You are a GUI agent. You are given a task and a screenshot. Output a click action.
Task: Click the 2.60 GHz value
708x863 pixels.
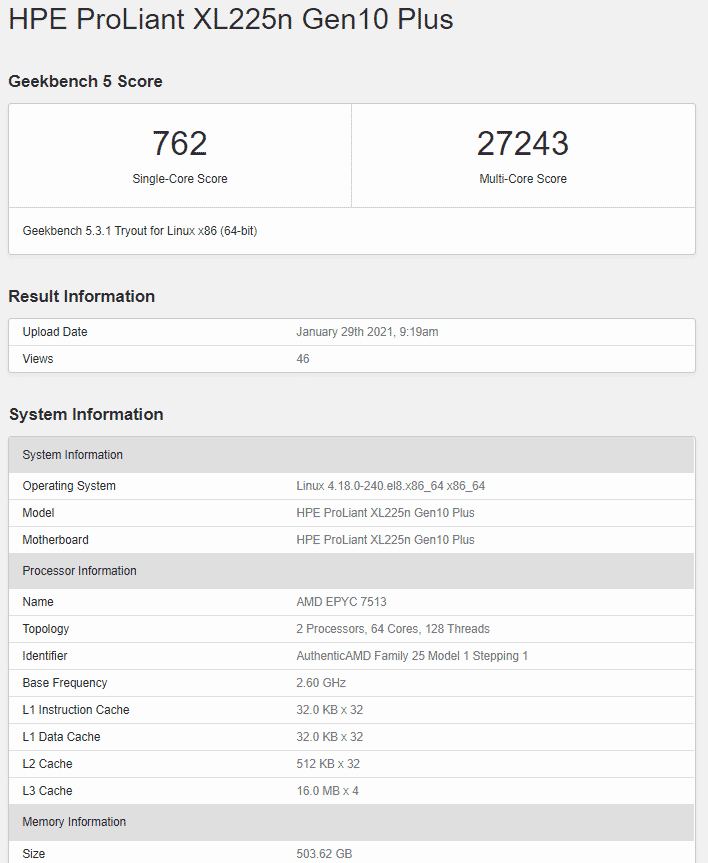click(x=321, y=683)
